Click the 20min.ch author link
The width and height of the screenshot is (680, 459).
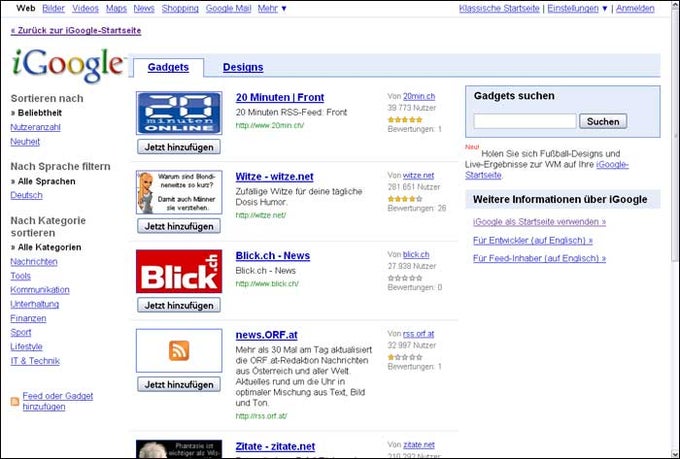point(419,96)
